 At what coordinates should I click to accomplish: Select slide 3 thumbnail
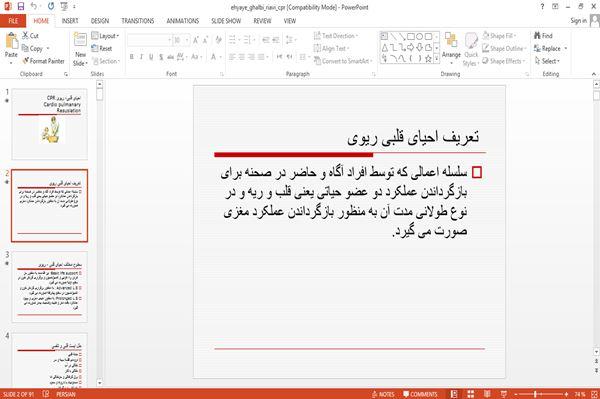(49, 287)
